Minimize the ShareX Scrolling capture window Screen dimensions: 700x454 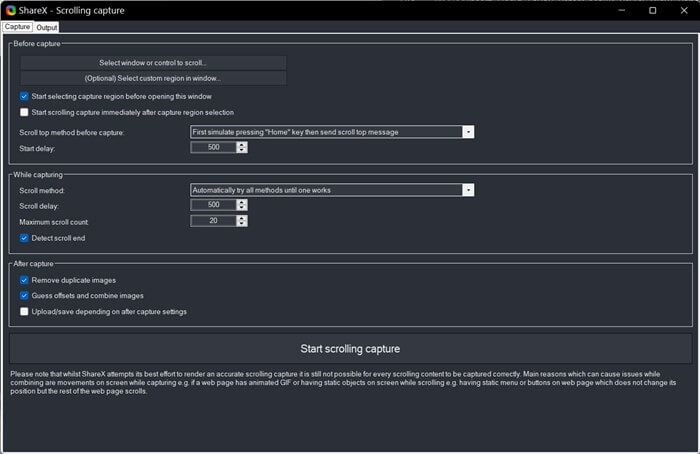pyautogui.click(x=621, y=10)
